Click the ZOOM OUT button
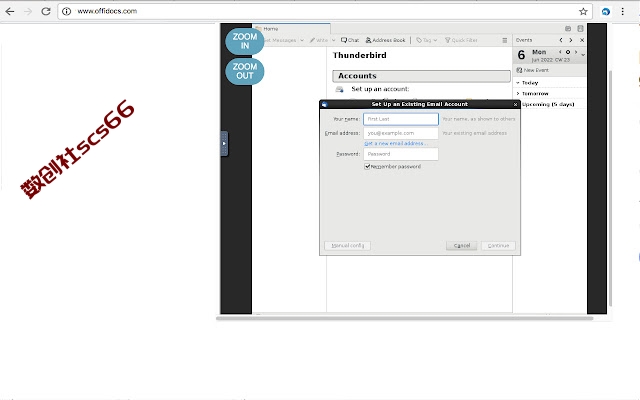The height and width of the screenshot is (400, 640). 244,71
